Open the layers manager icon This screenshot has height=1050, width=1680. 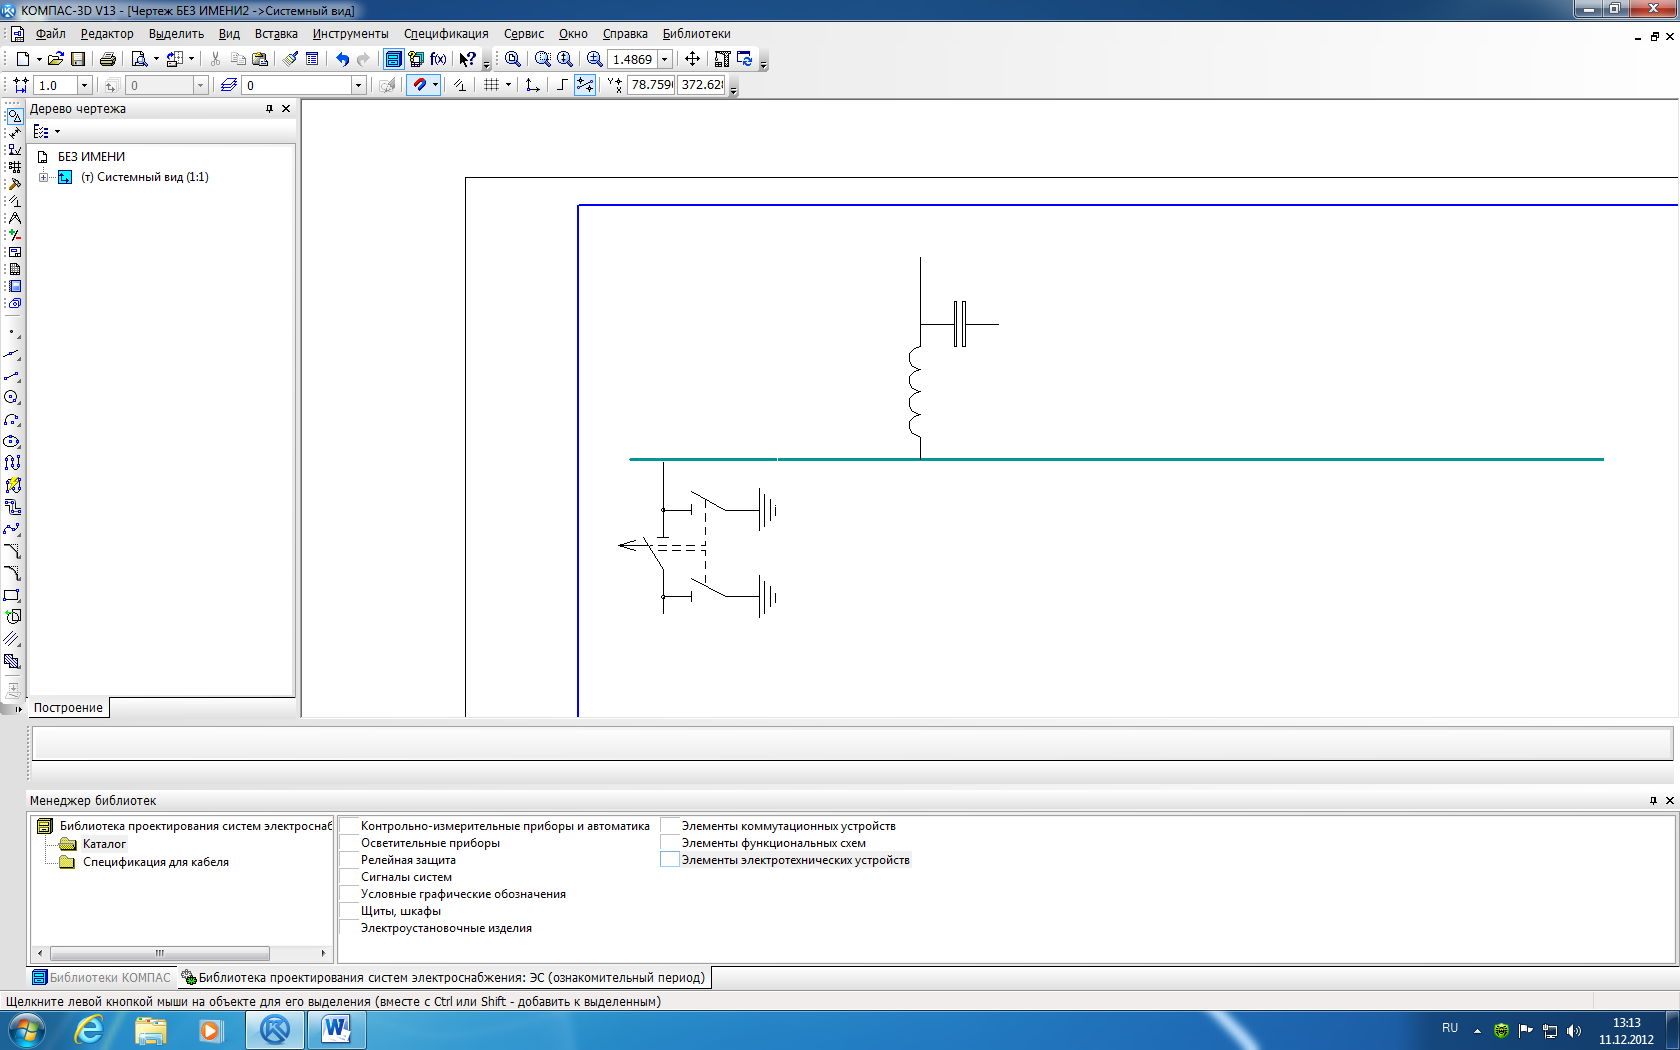pyautogui.click(x=229, y=85)
